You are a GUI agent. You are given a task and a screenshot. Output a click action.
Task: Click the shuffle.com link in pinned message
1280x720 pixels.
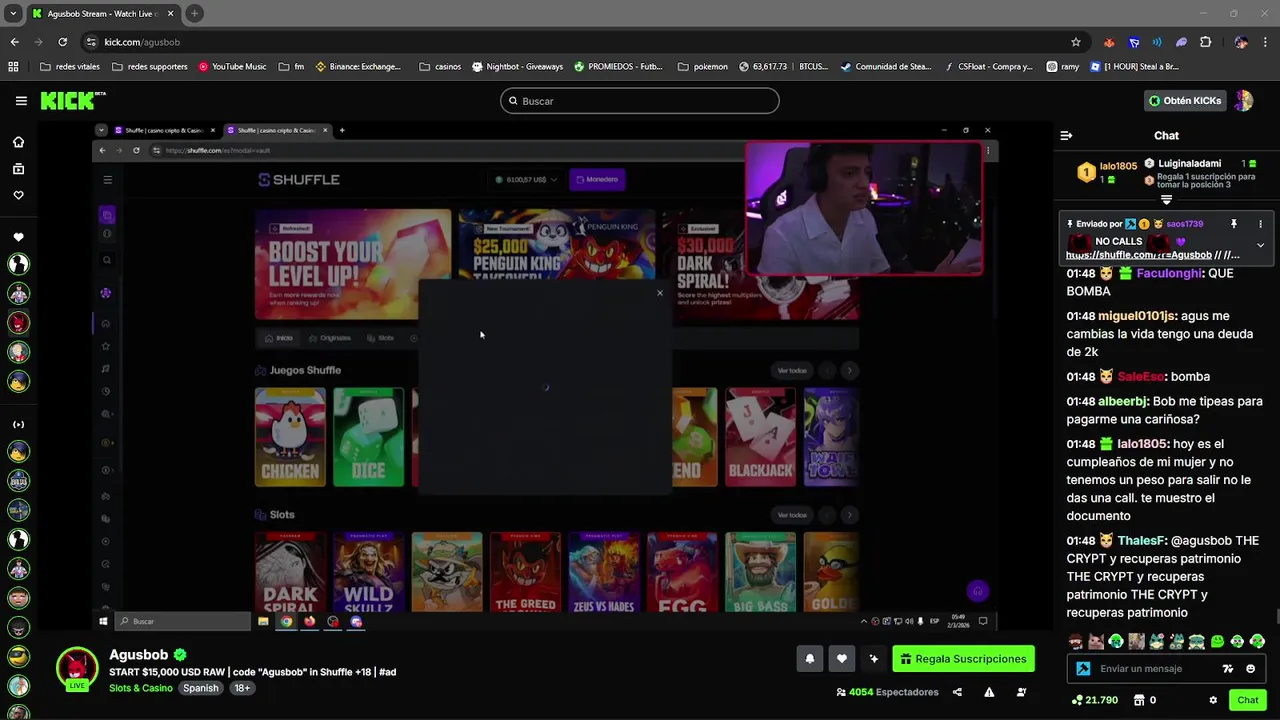[x=1138, y=255]
